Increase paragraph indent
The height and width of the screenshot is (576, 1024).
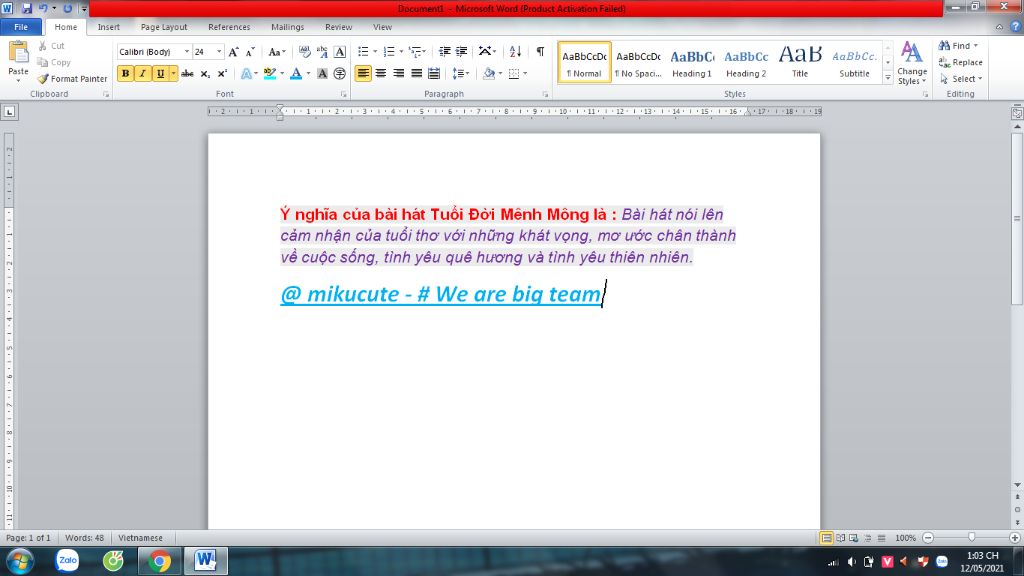tap(462, 52)
